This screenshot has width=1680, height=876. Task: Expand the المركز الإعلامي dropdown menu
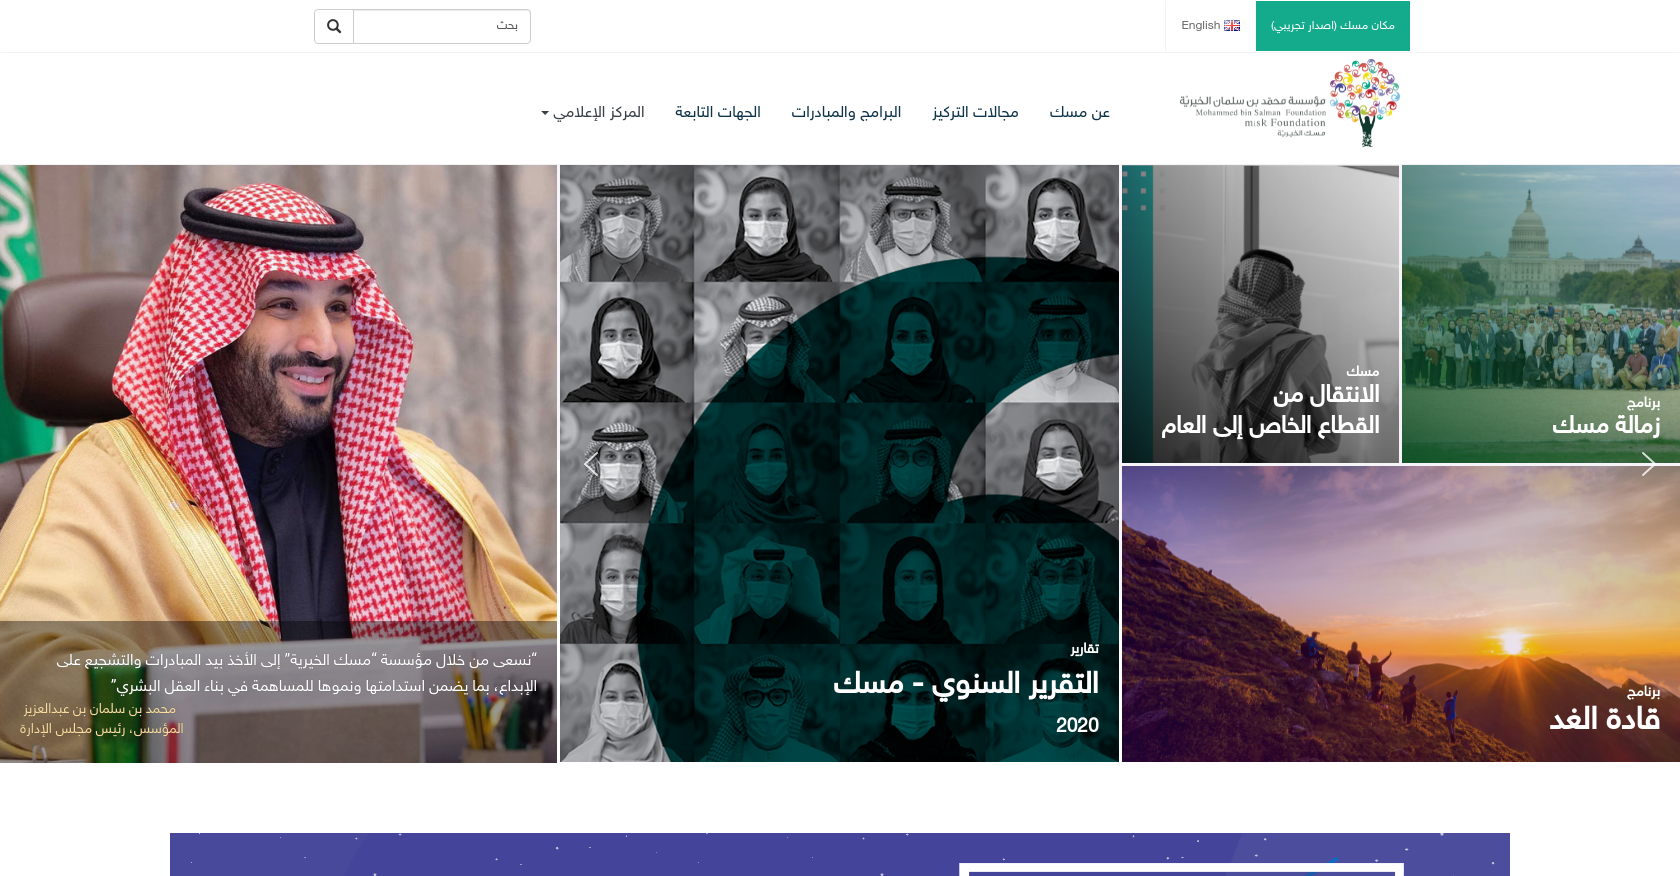(593, 112)
